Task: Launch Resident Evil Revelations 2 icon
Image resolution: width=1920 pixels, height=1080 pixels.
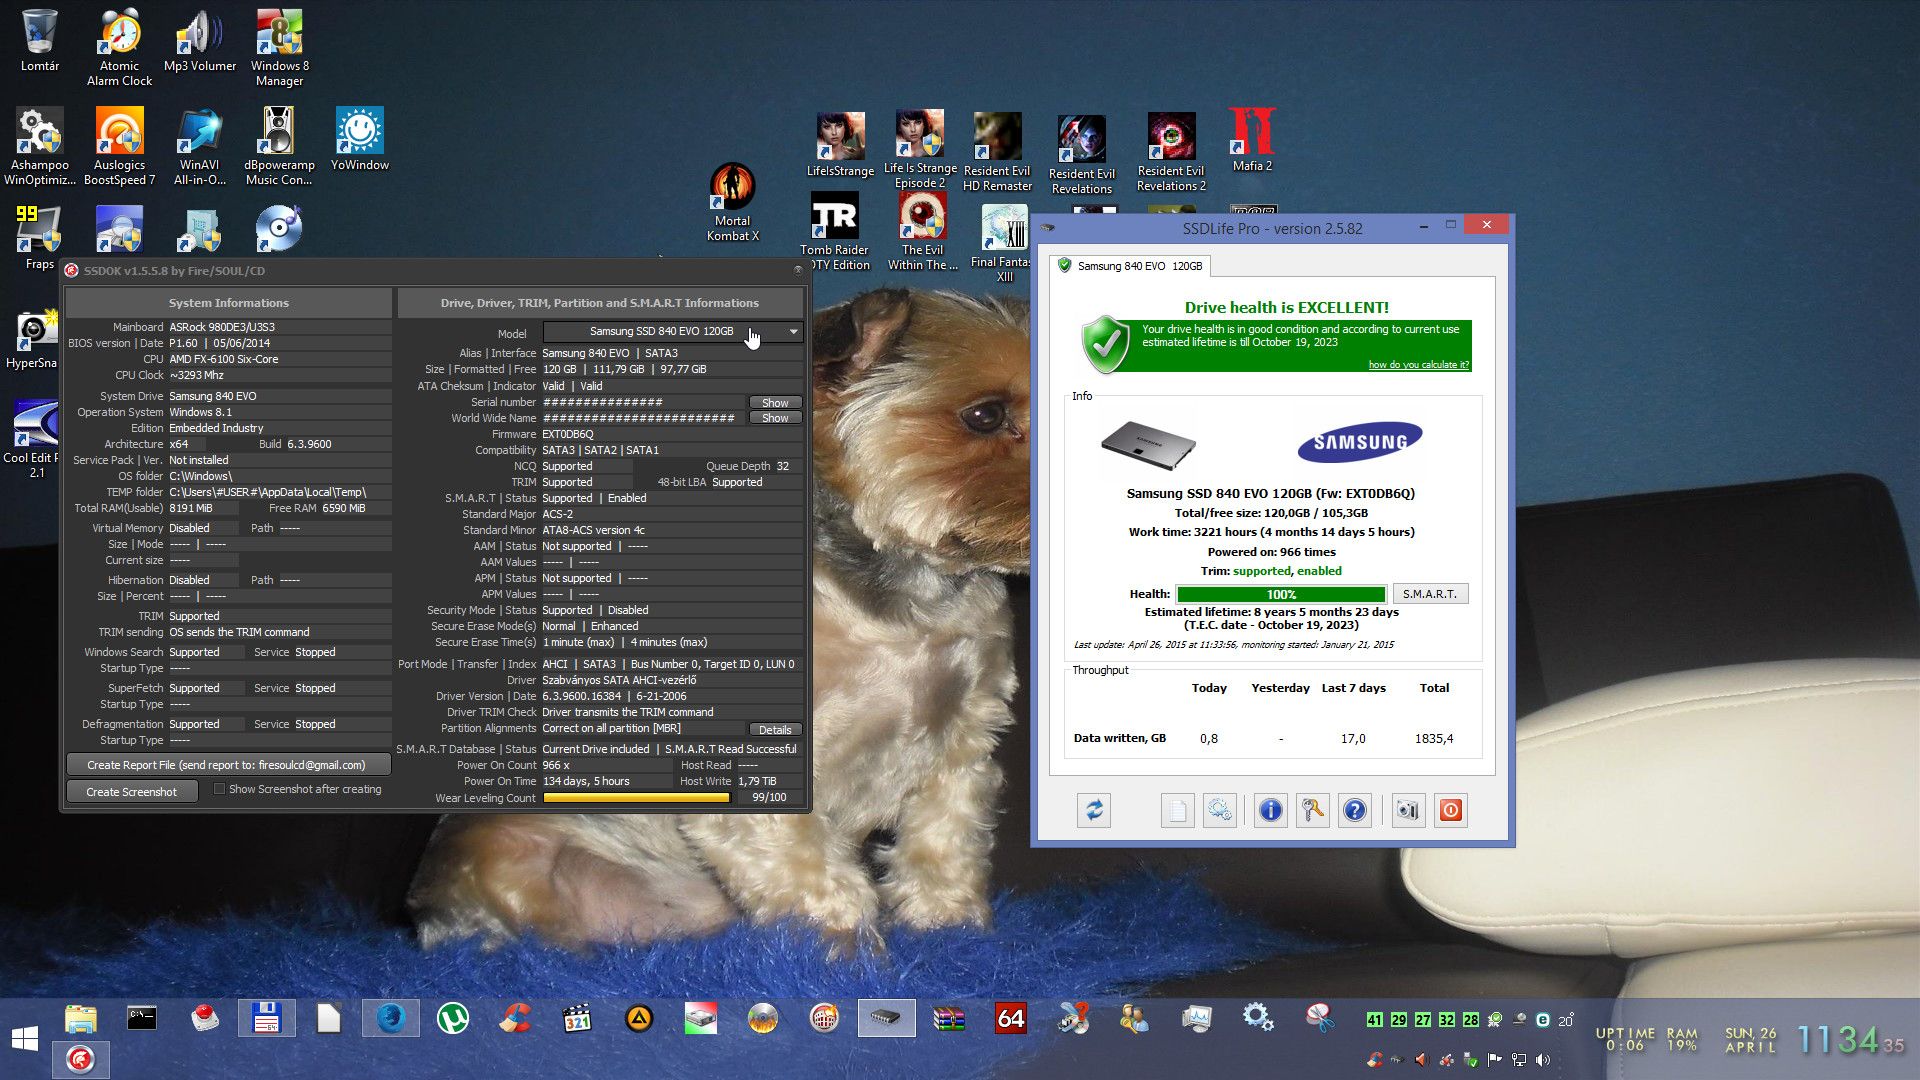Action: pyautogui.click(x=1171, y=151)
